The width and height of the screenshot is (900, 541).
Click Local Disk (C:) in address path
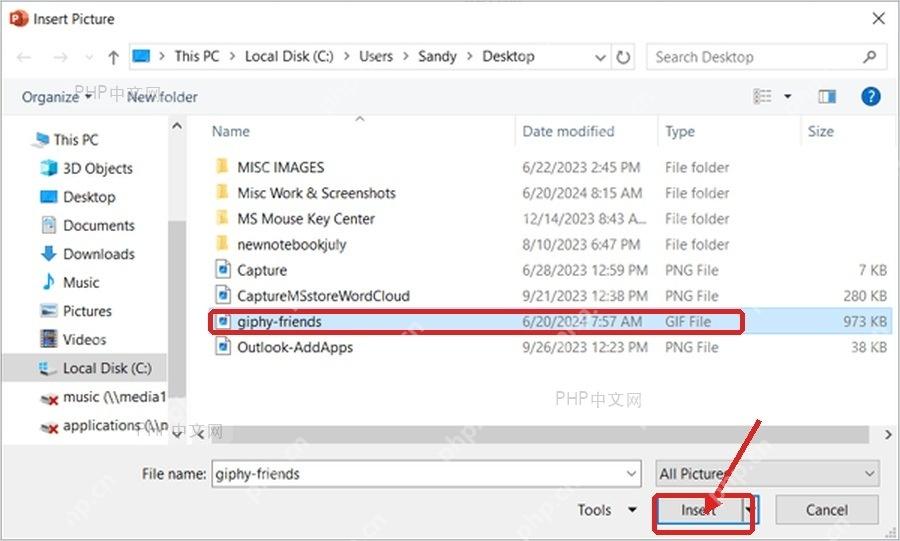pos(289,56)
